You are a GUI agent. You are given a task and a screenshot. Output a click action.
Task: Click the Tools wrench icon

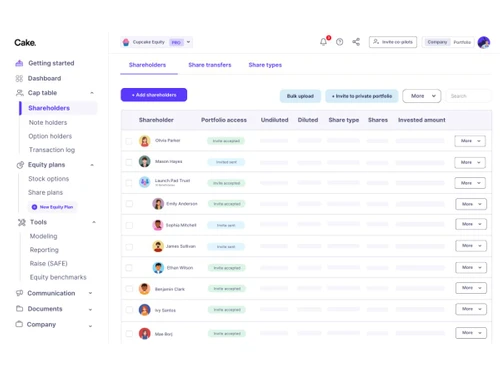(22, 222)
